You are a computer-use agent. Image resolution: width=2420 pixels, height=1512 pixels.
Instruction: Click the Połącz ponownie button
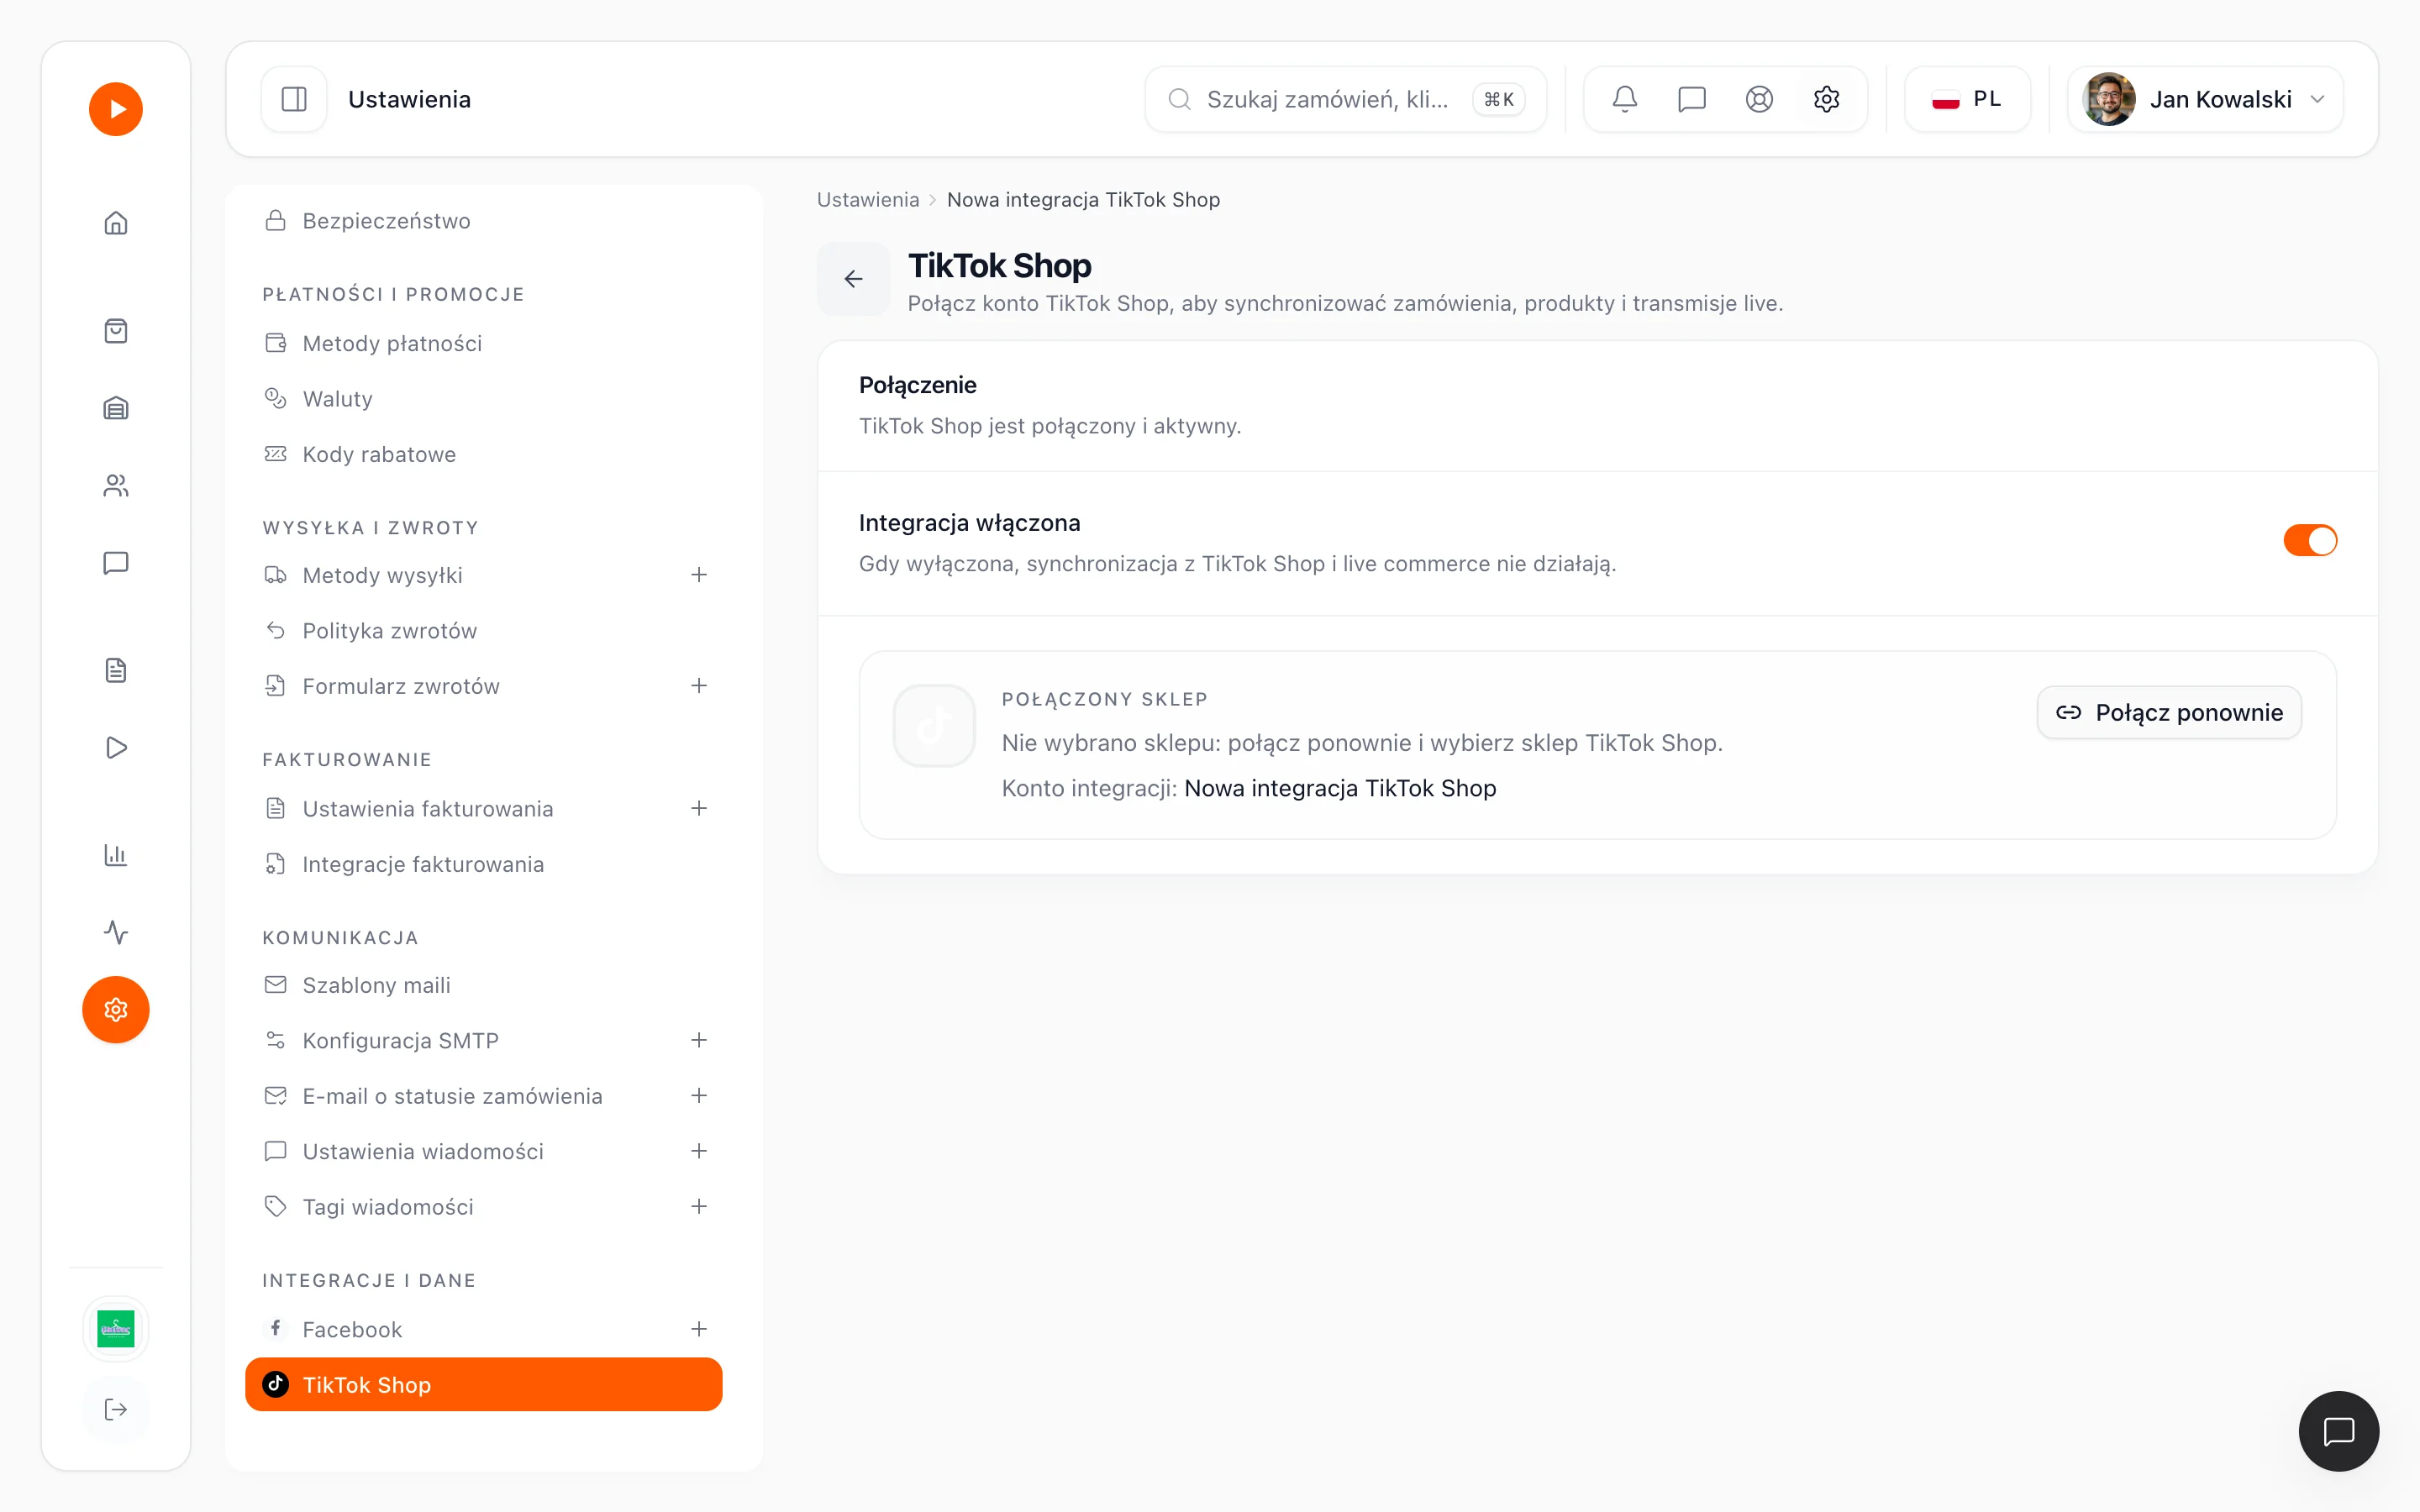click(2169, 712)
